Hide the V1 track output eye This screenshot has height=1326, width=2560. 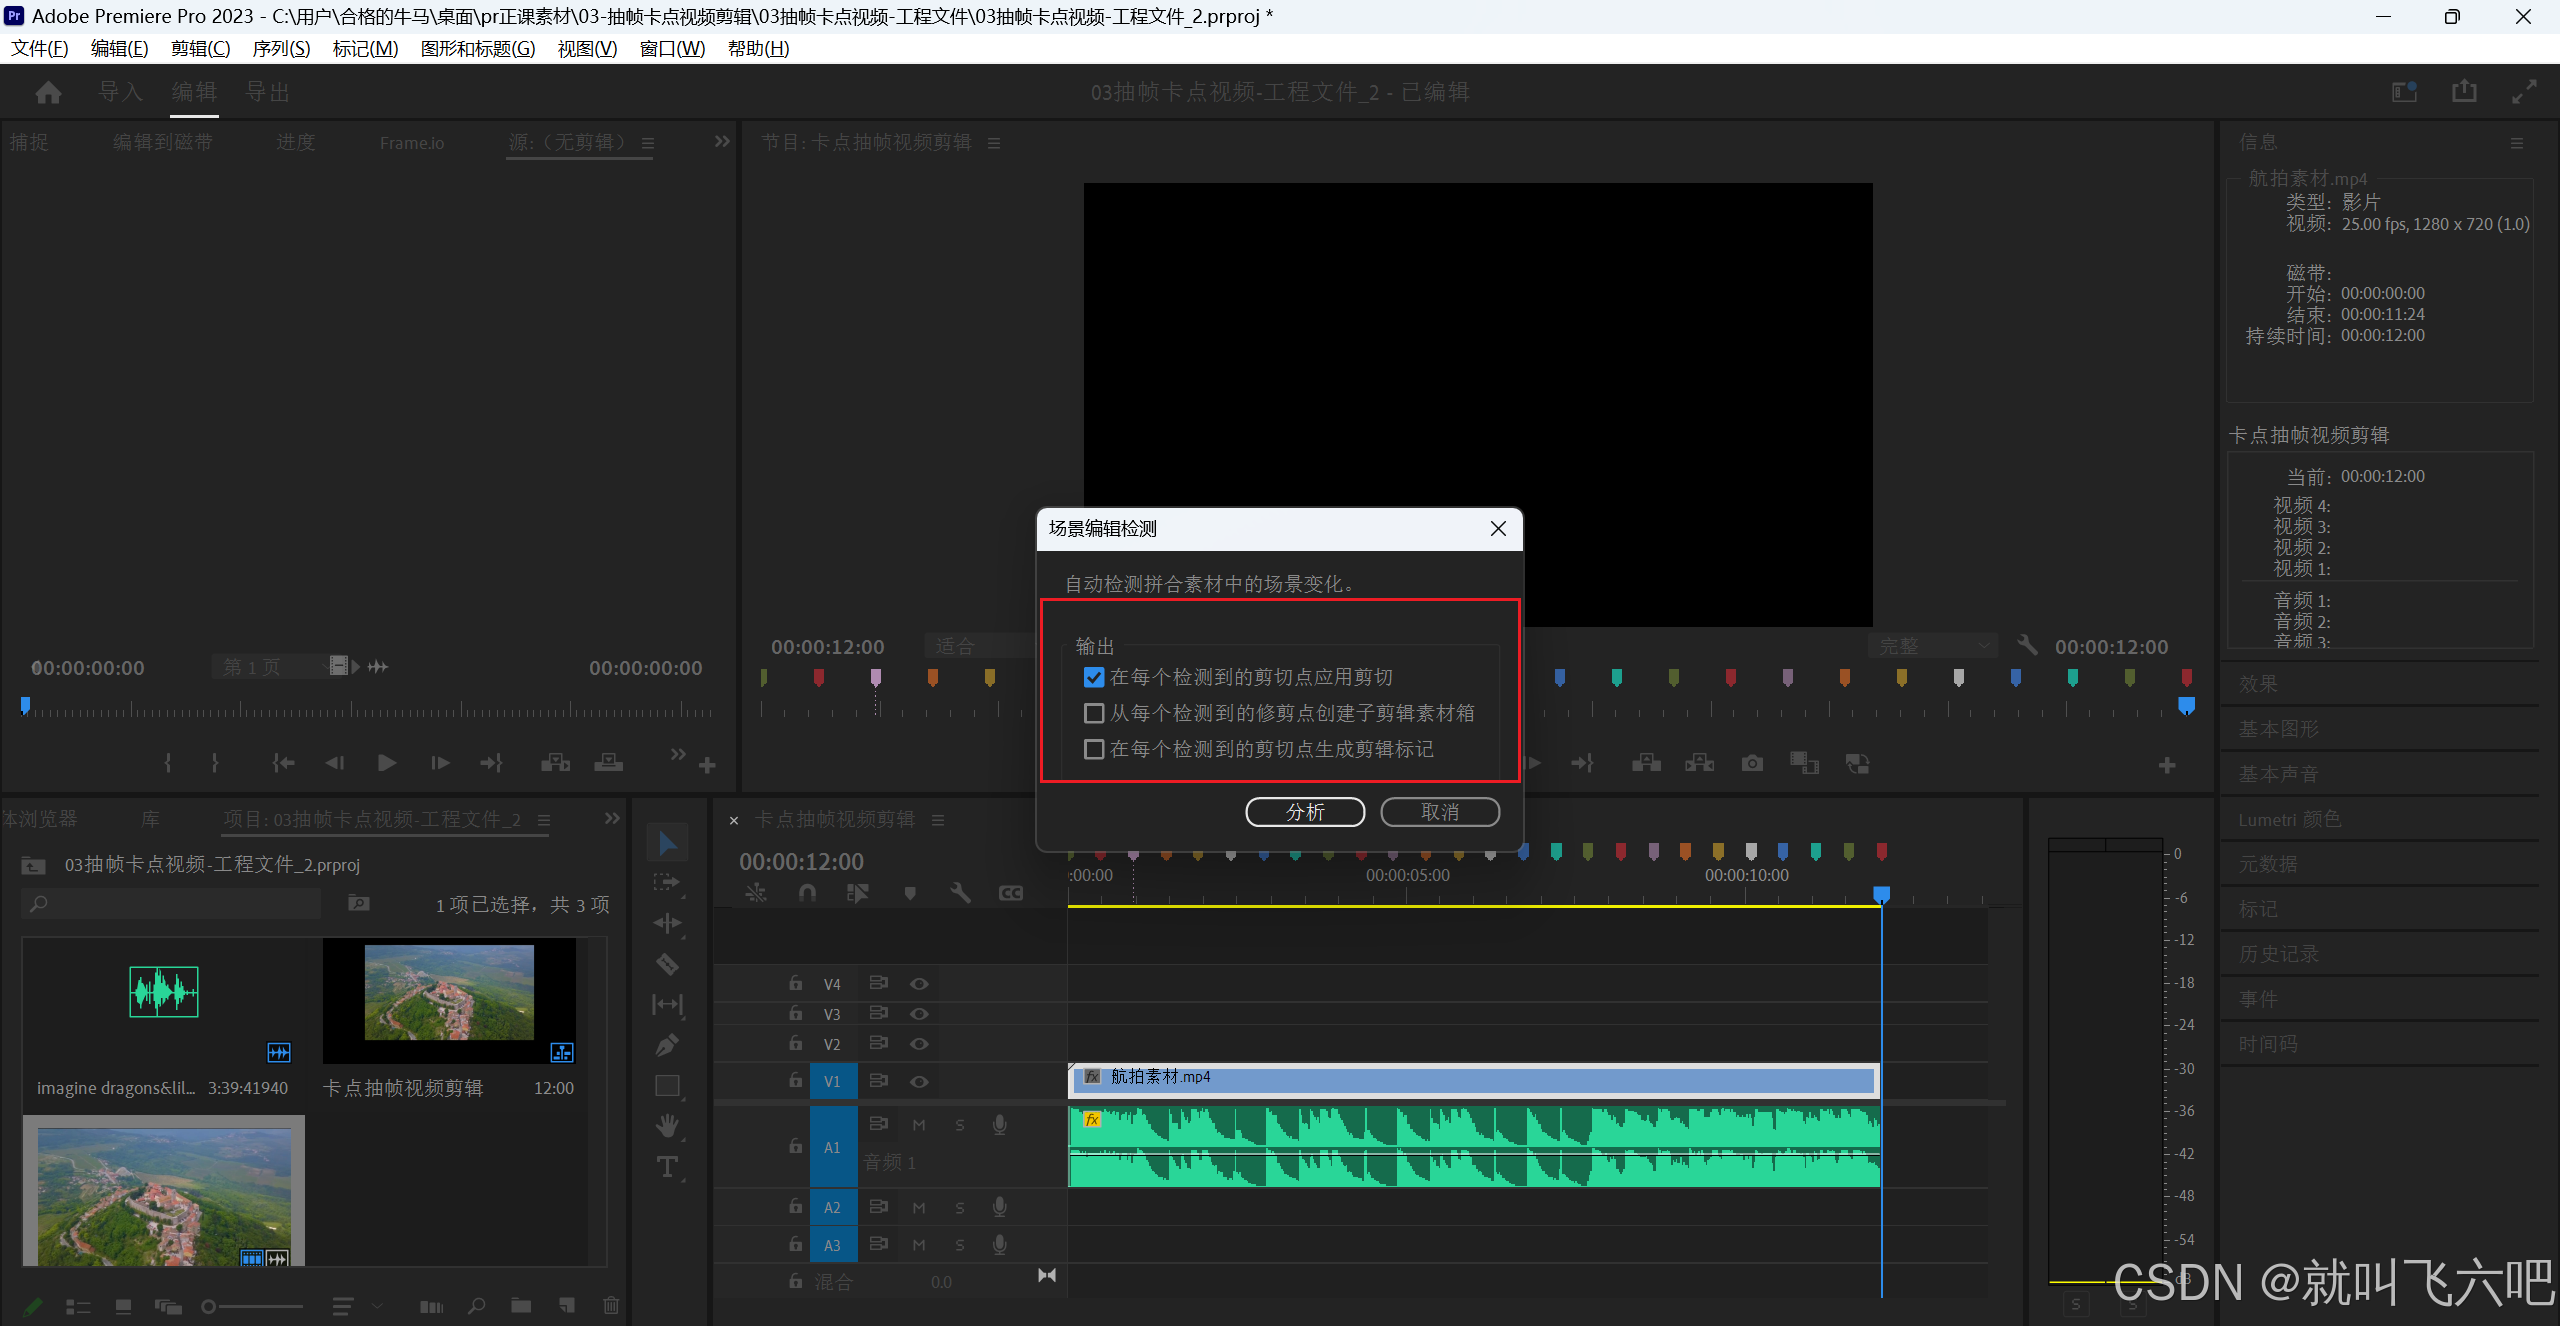click(x=919, y=1081)
